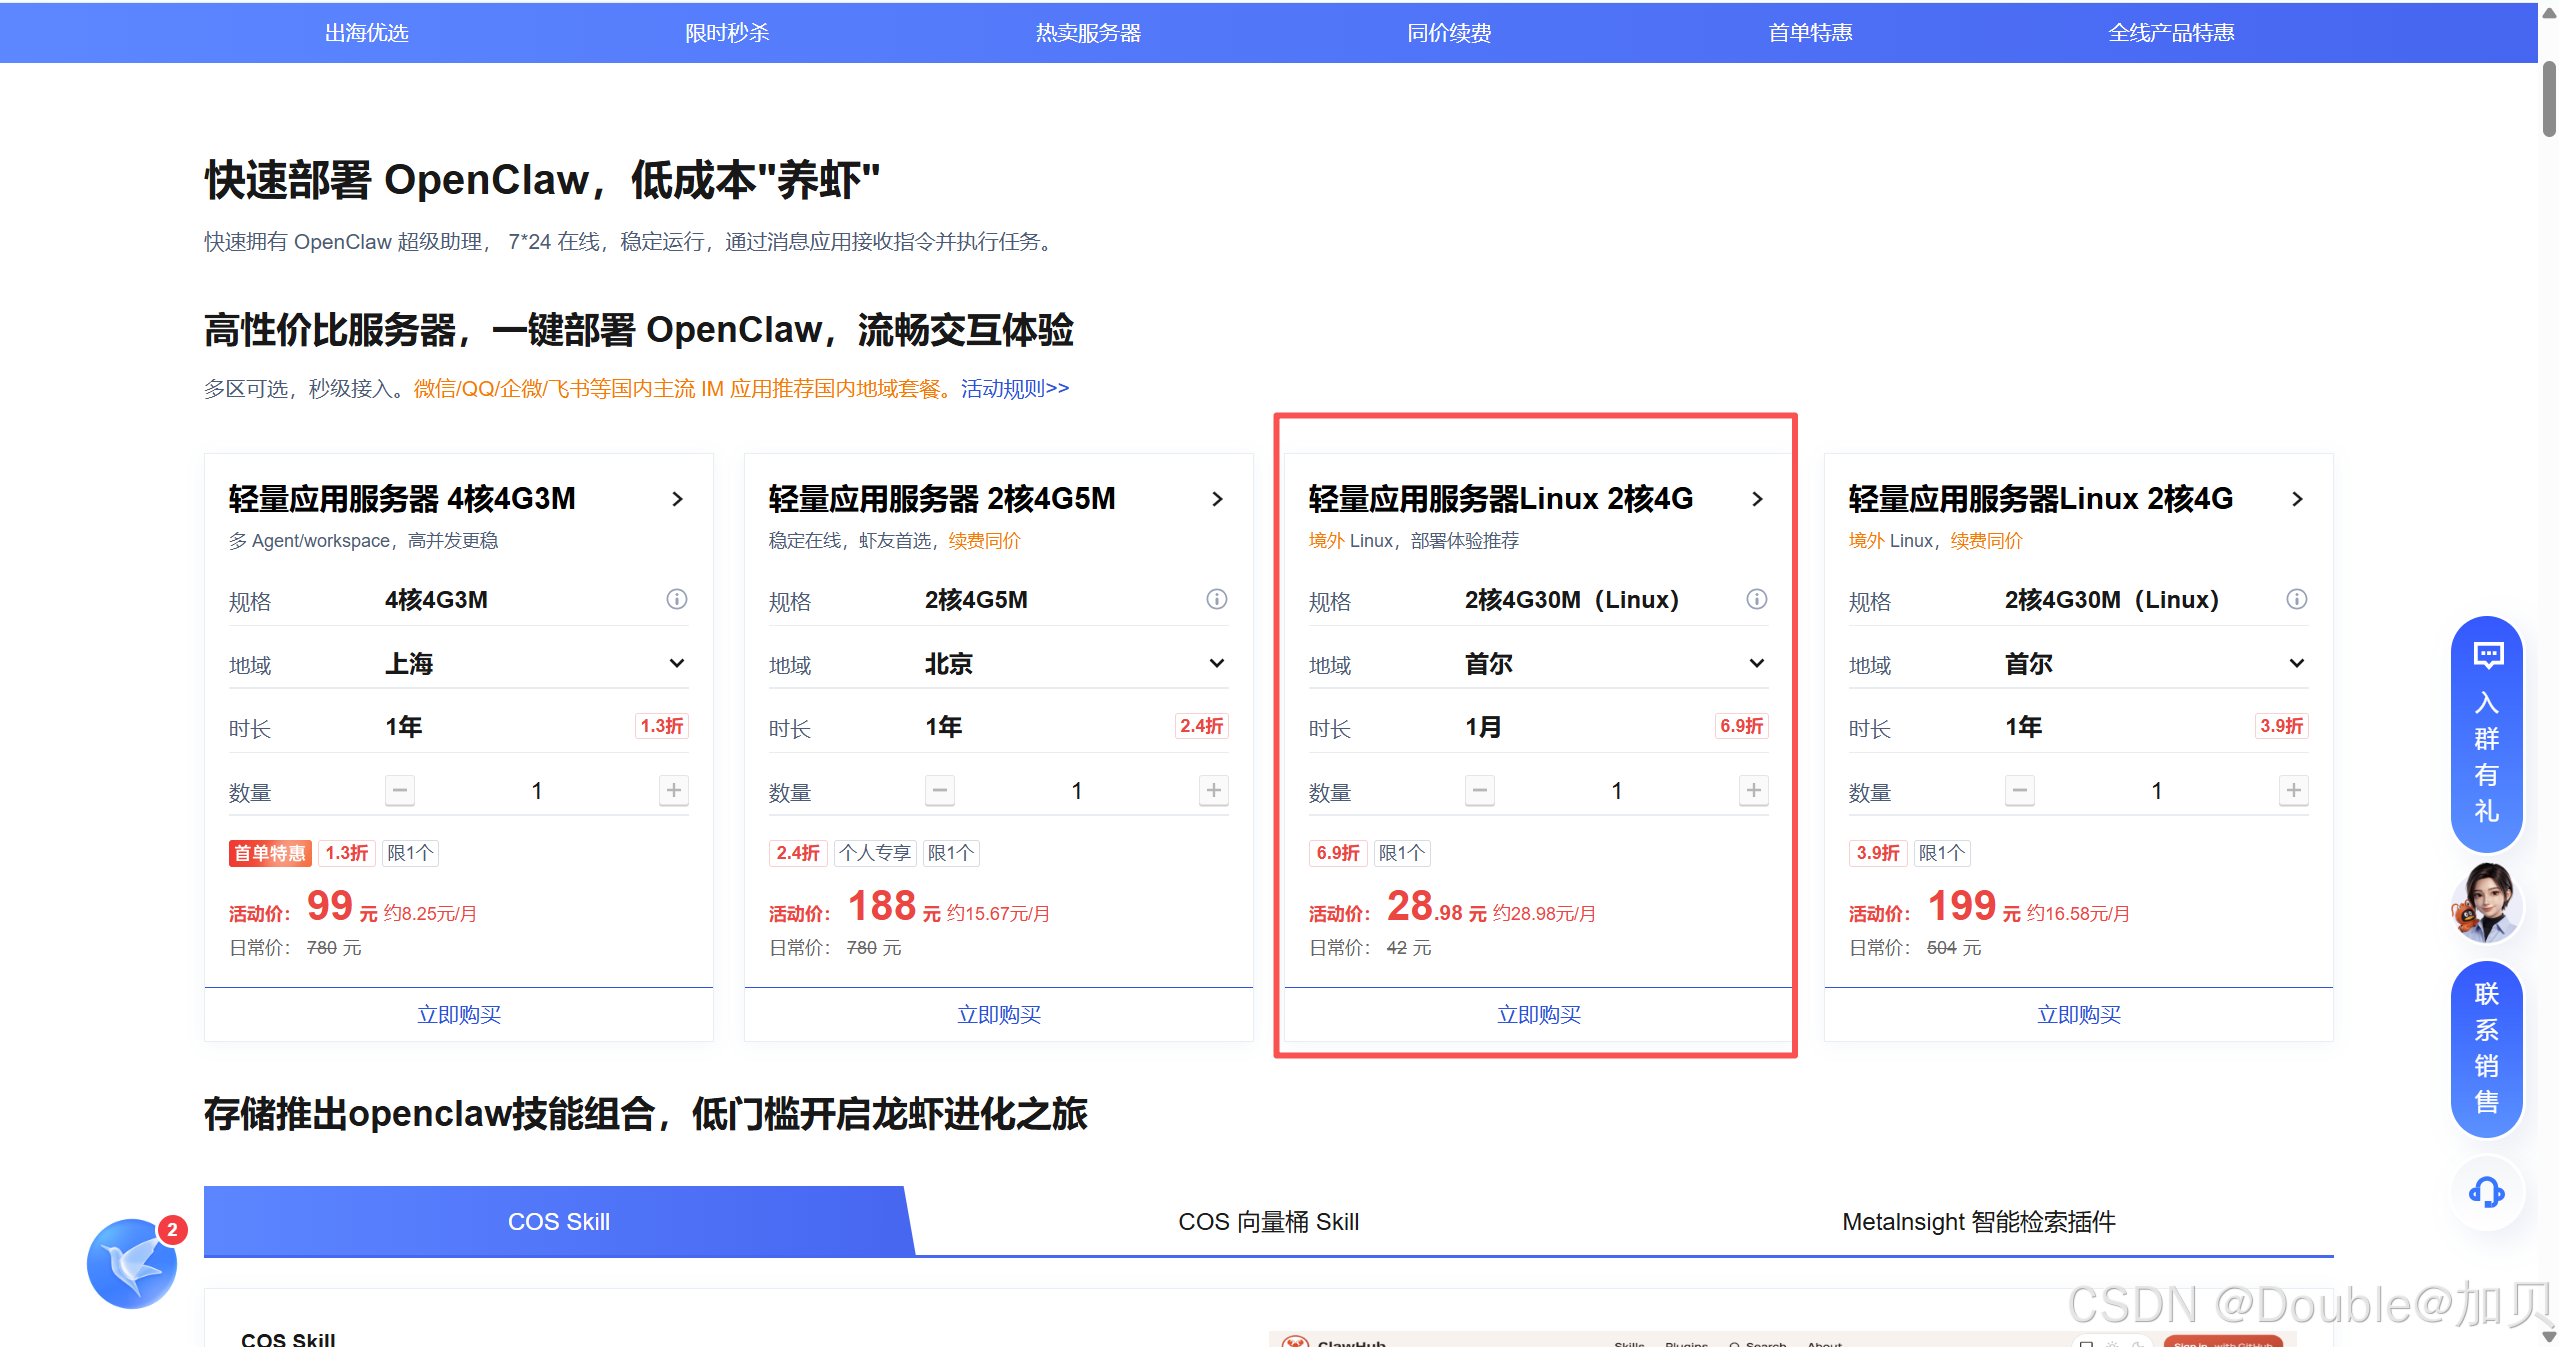Click the 首单特惠 red tag
Image resolution: width=2559 pixels, height=1347 pixels.
(x=270, y=853)
